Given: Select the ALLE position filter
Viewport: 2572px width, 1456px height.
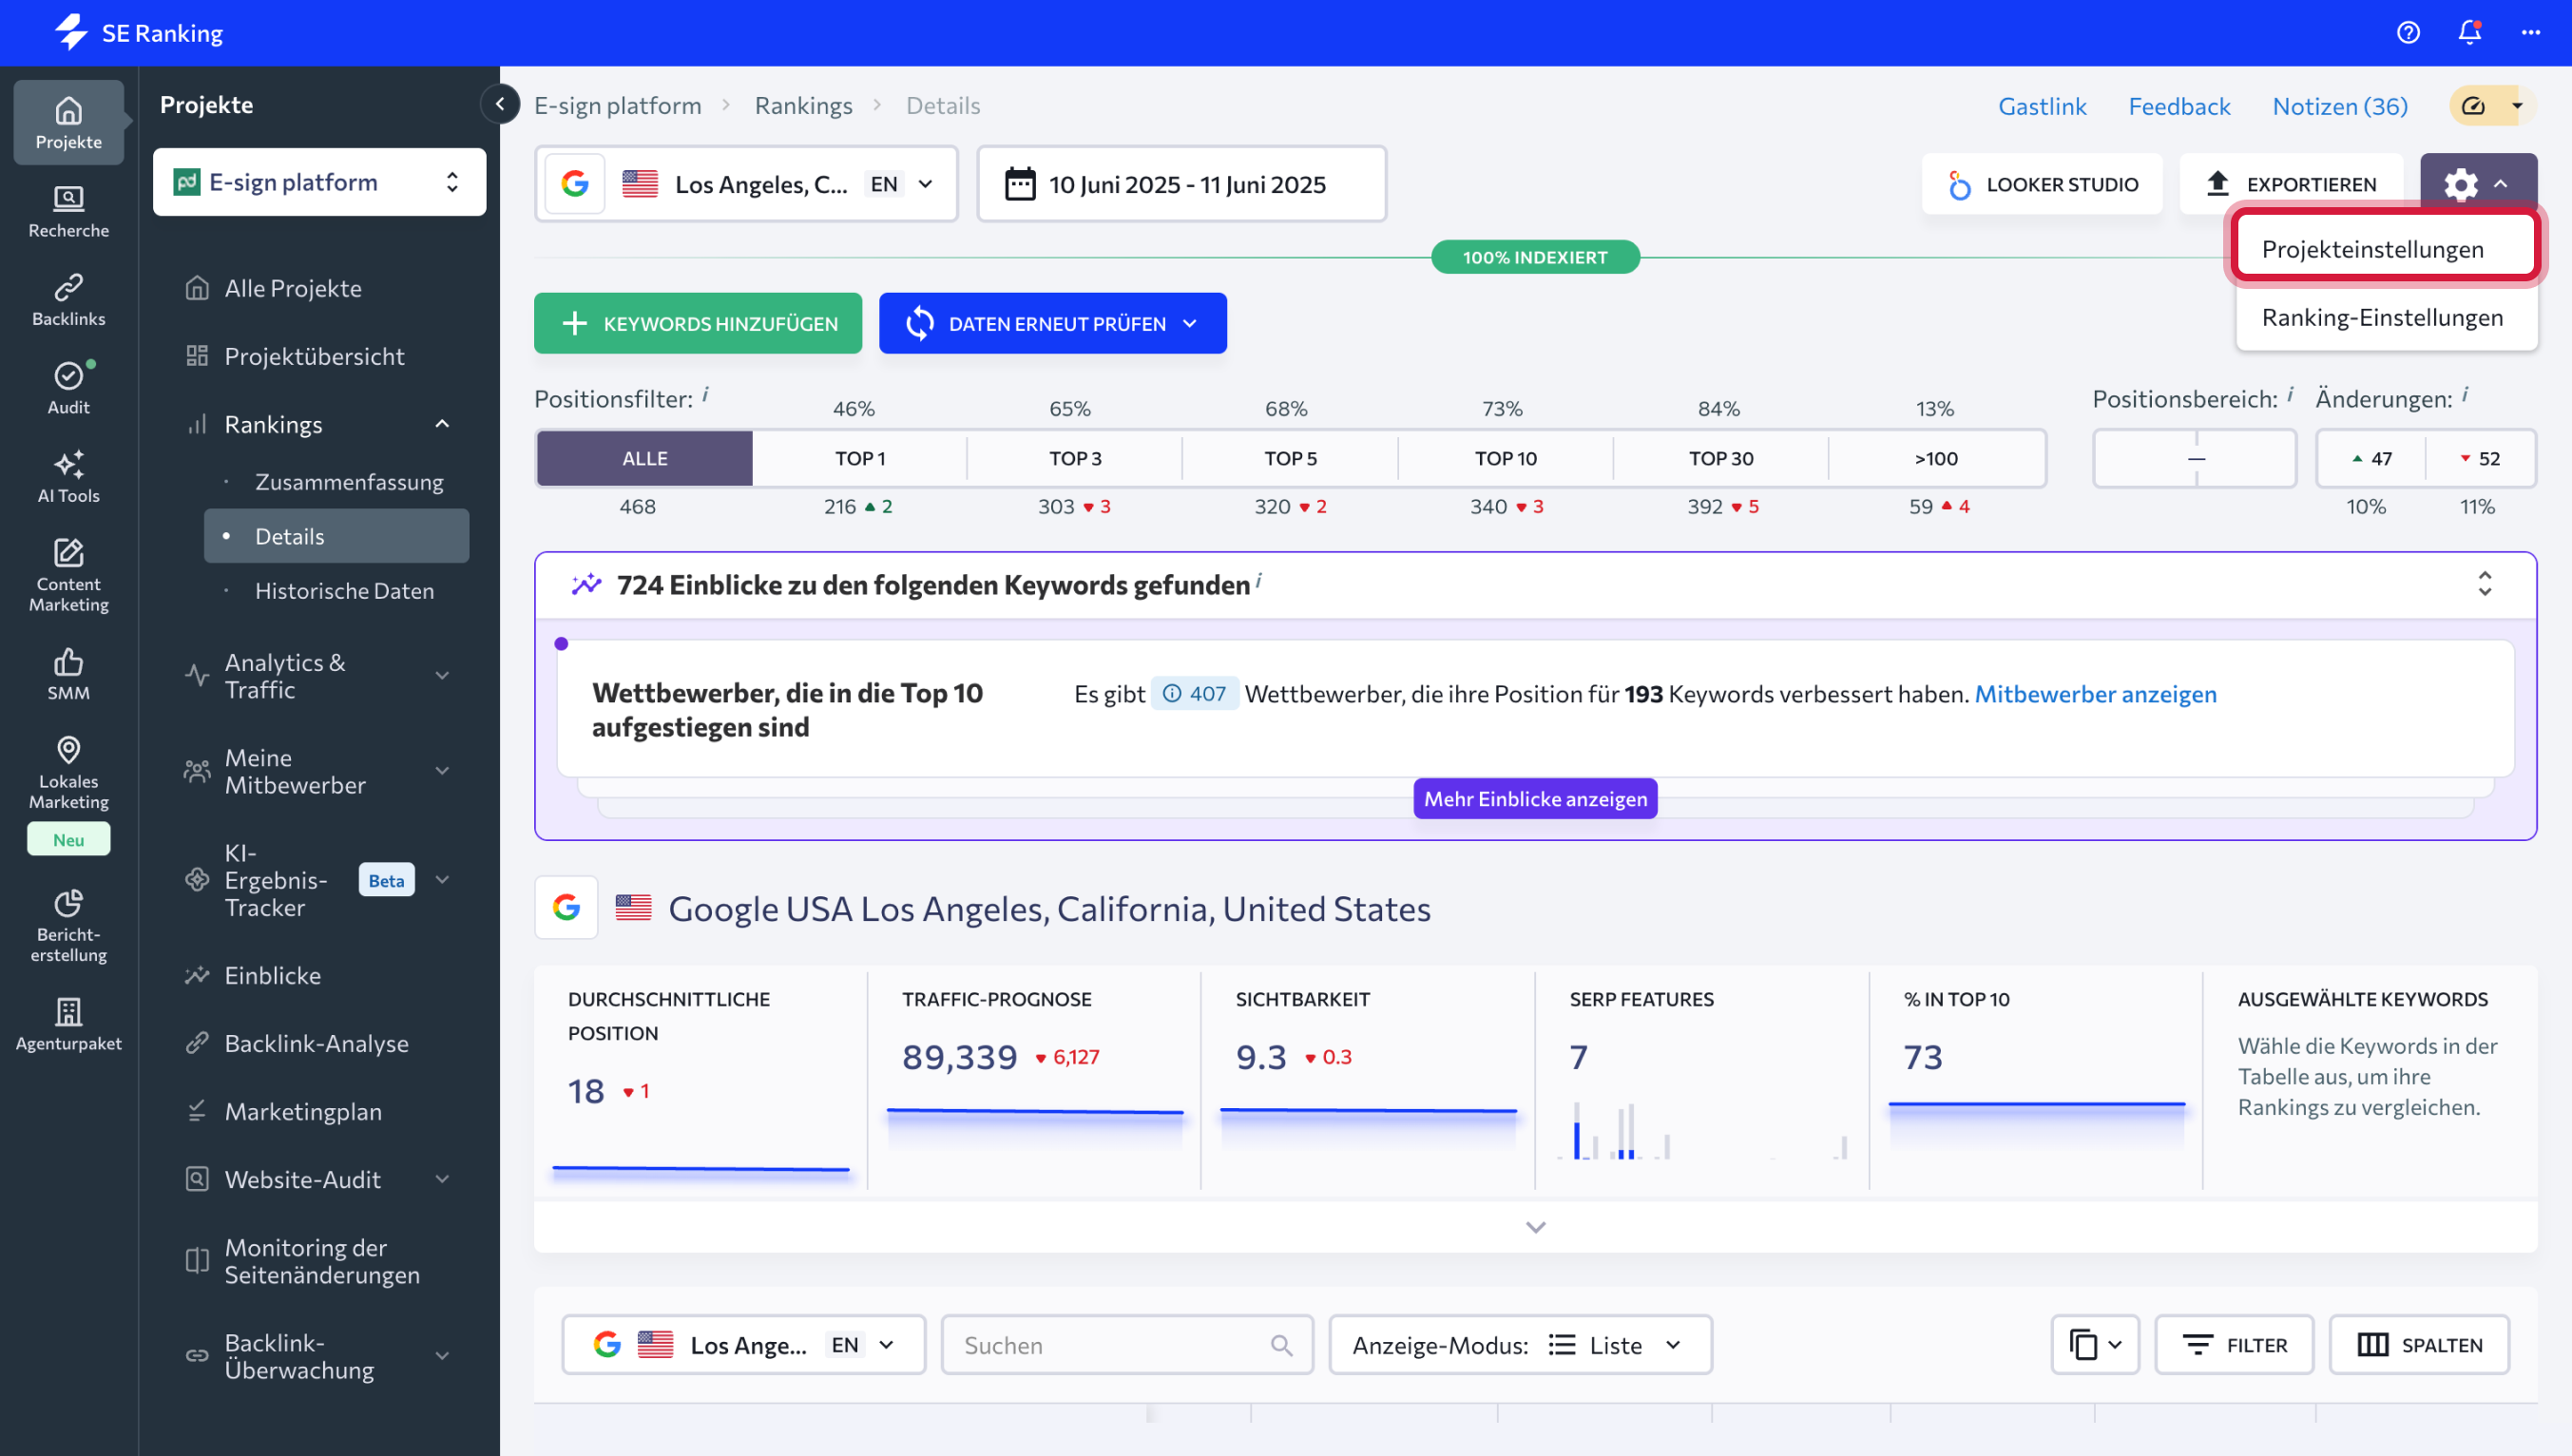Looking at the screenshot, I should pos(645,458).
